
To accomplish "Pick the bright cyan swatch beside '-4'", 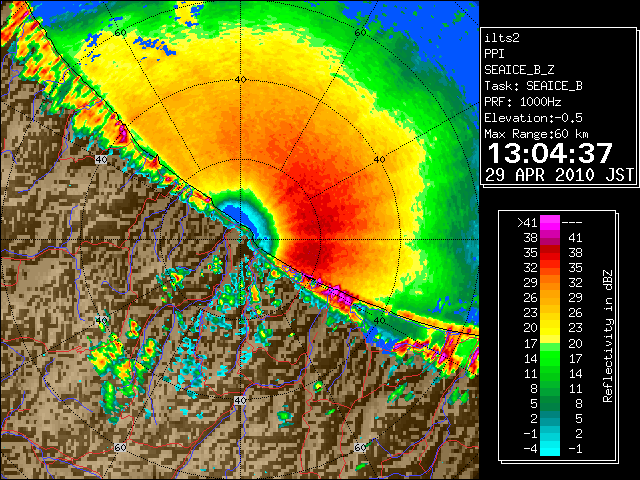I will coord(550,448).
